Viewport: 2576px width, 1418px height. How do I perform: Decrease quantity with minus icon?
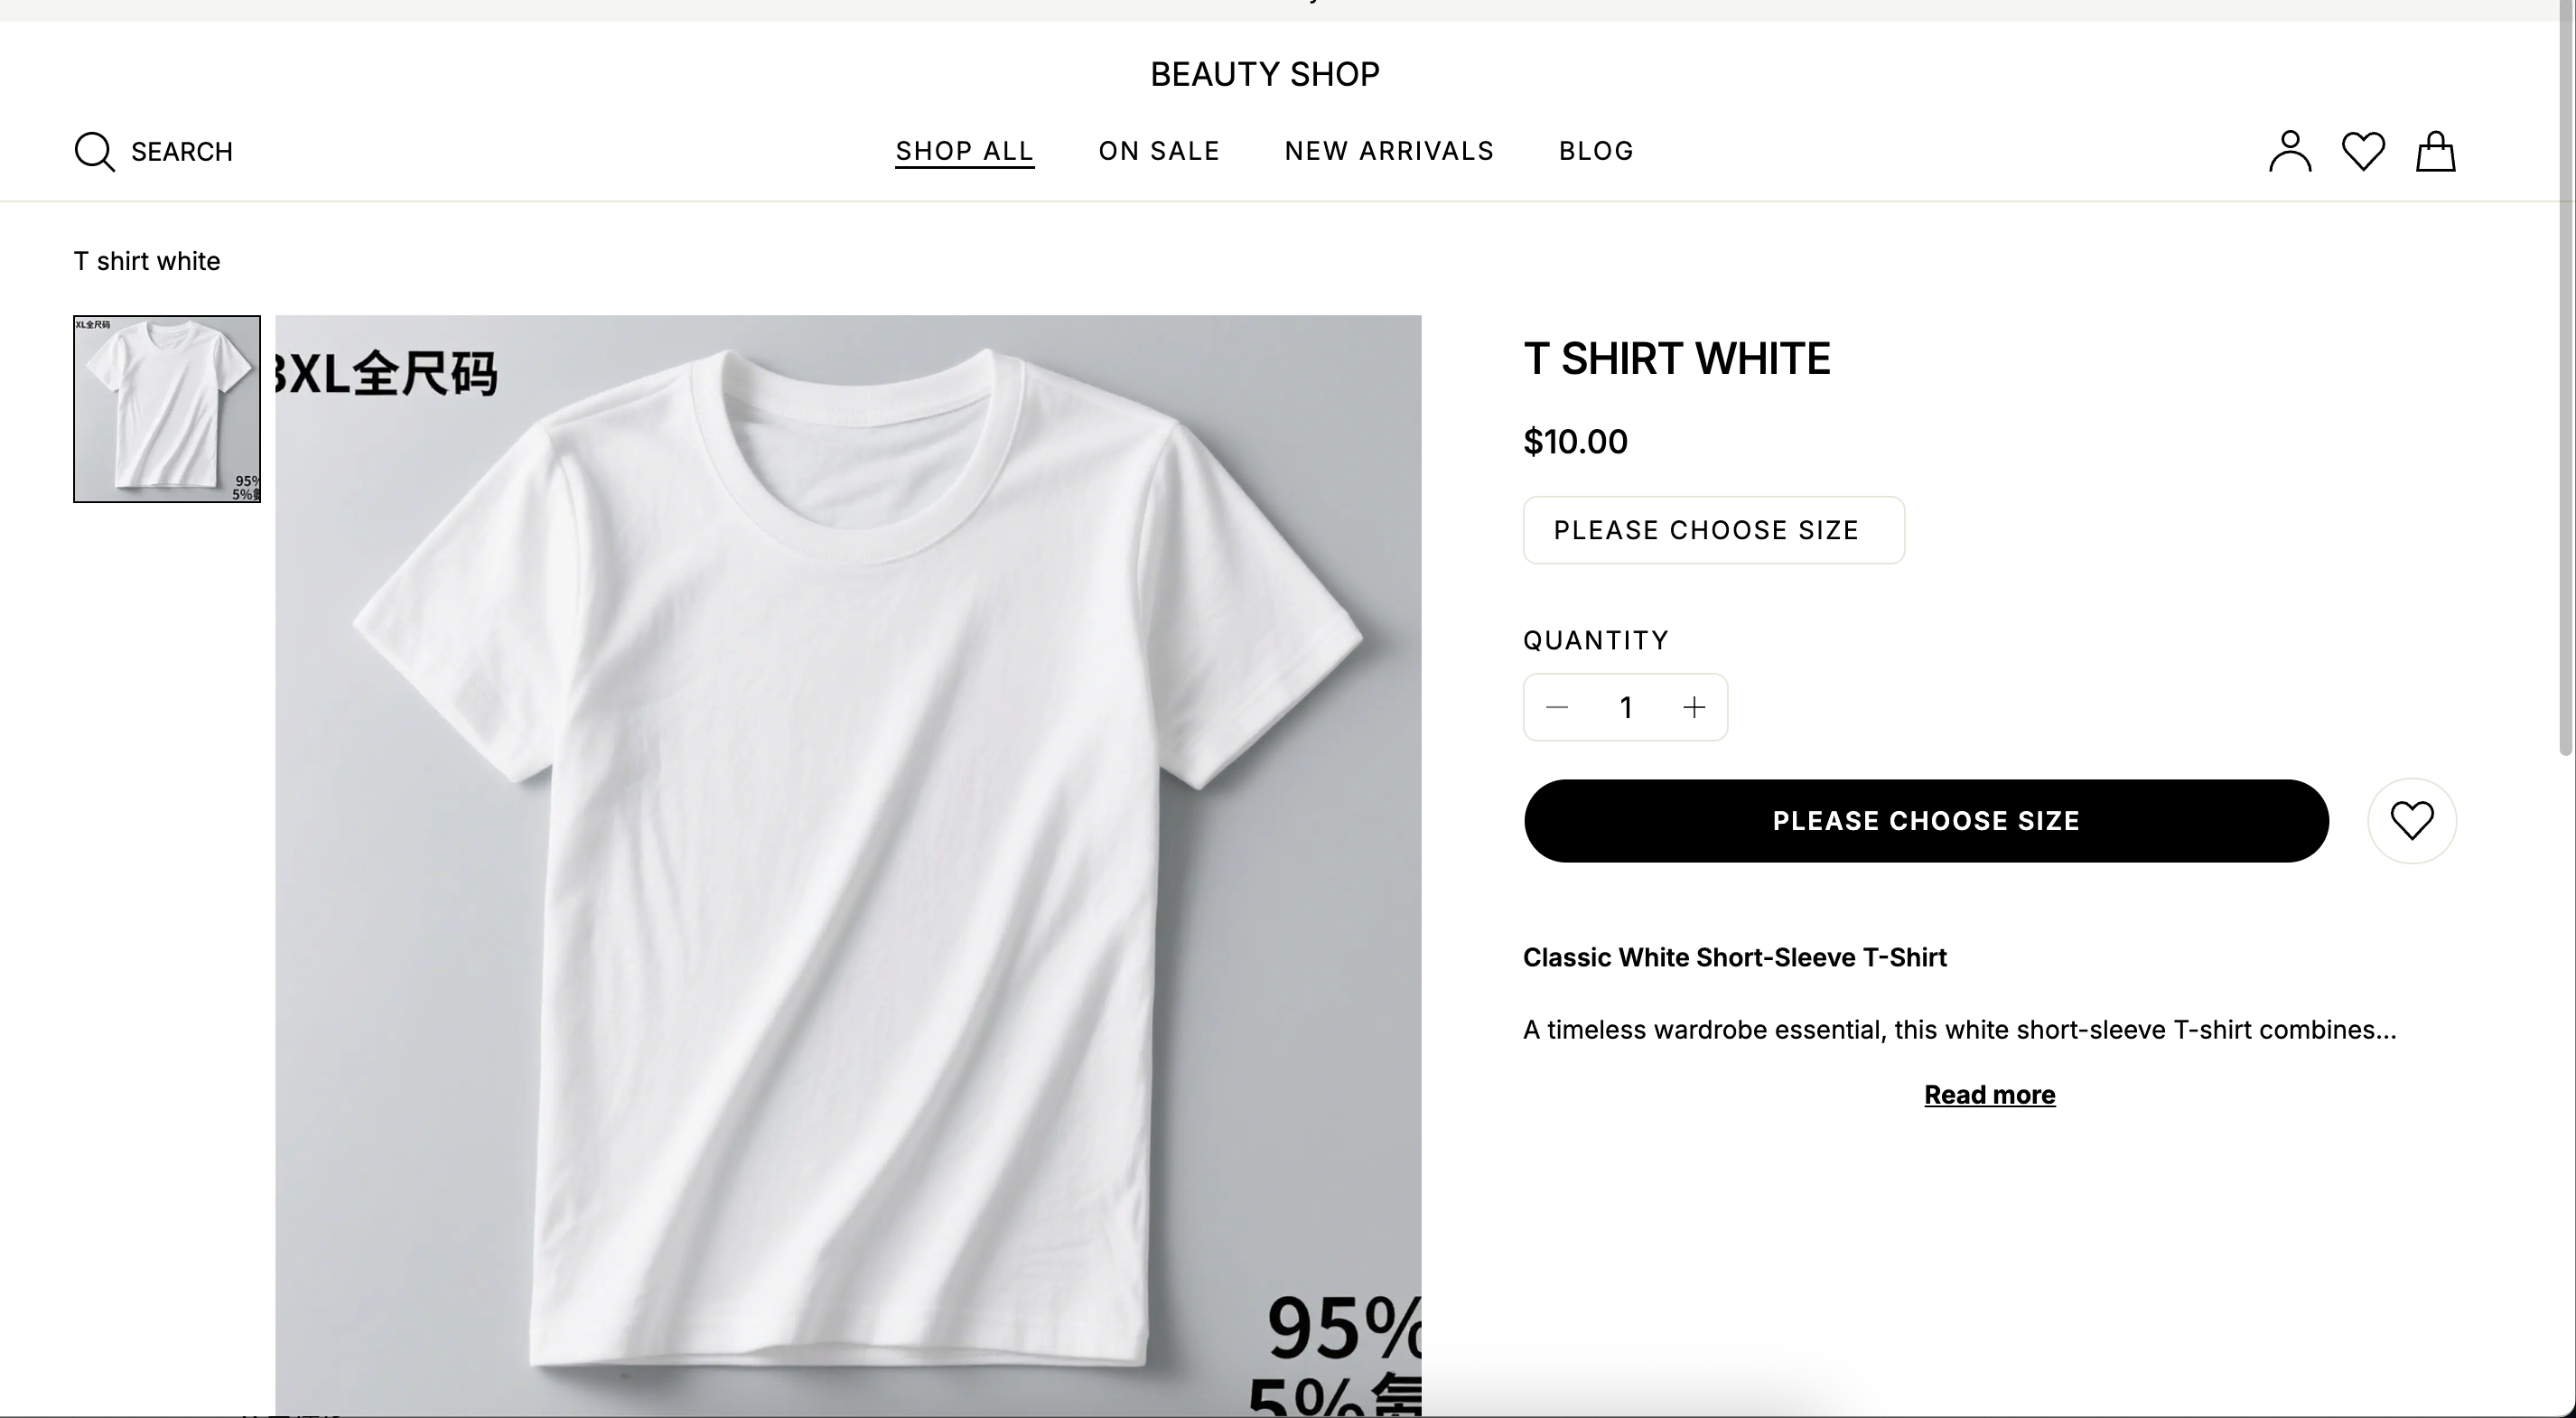click(1557, 708)
